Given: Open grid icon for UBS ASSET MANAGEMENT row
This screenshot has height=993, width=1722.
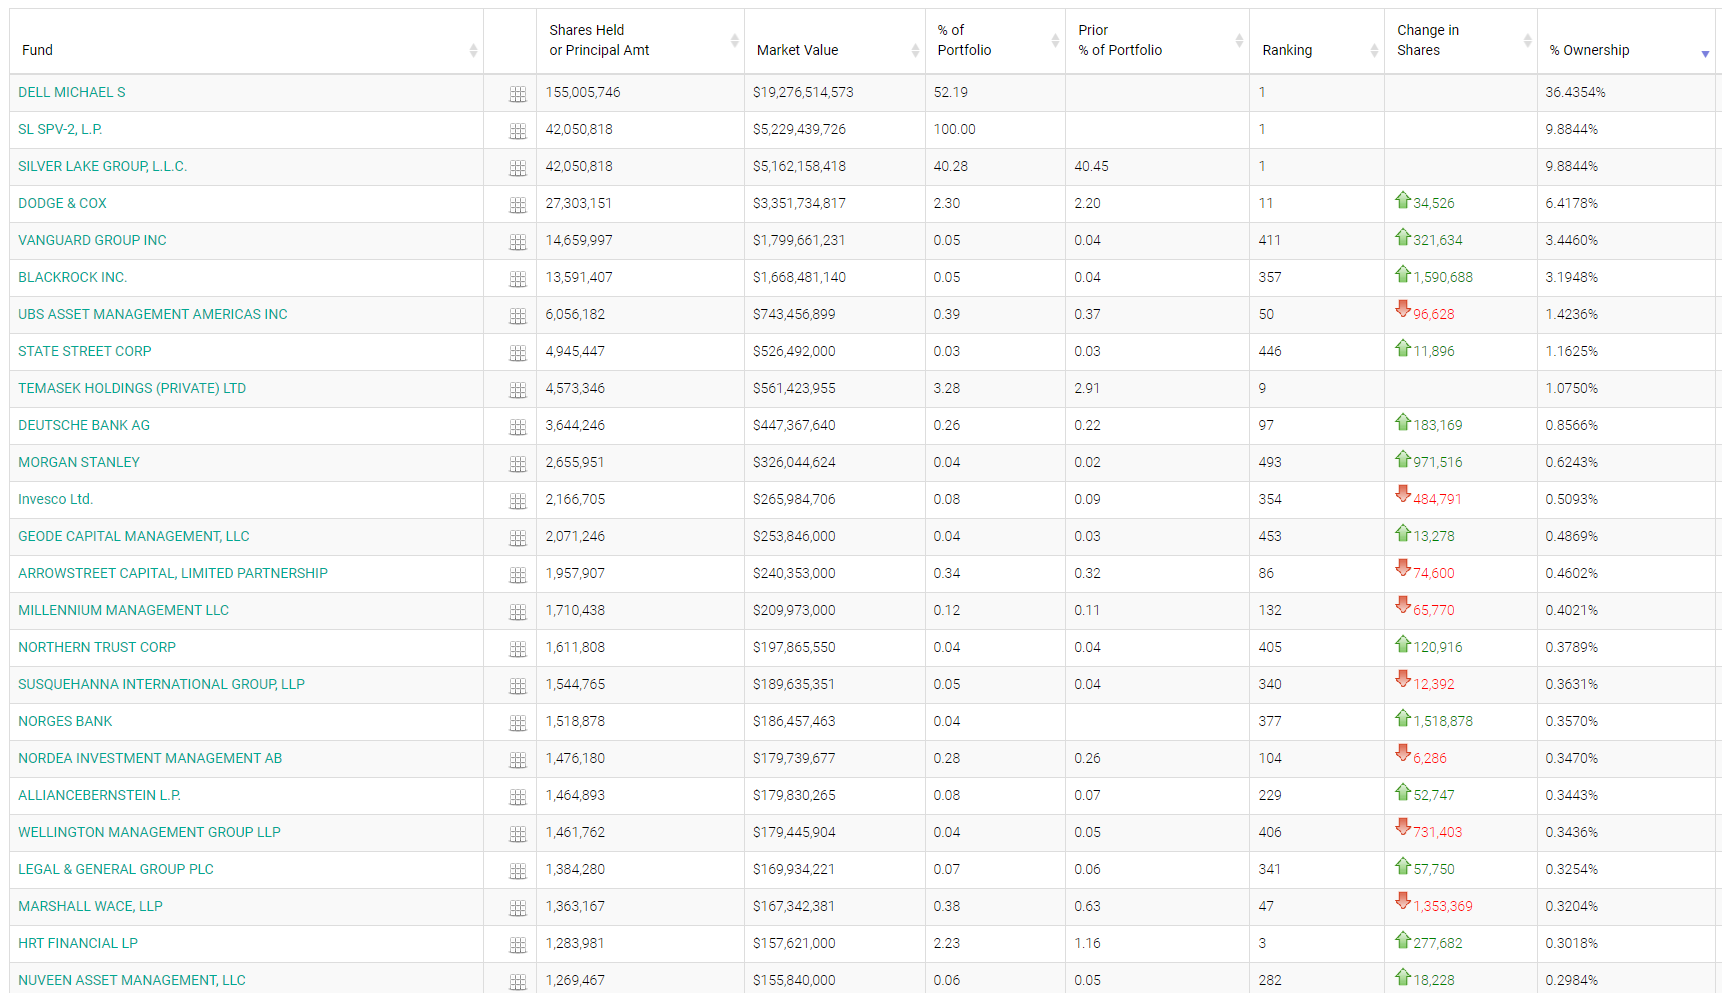Looking at the screenshot, I should tap(517, 316).
